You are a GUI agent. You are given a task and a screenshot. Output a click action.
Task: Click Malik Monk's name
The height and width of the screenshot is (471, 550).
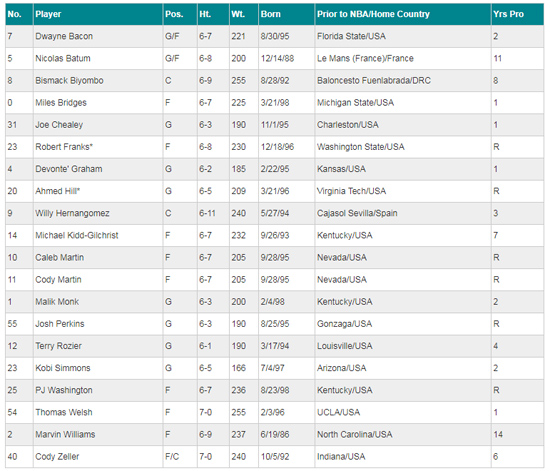click(x=57, y=302)
